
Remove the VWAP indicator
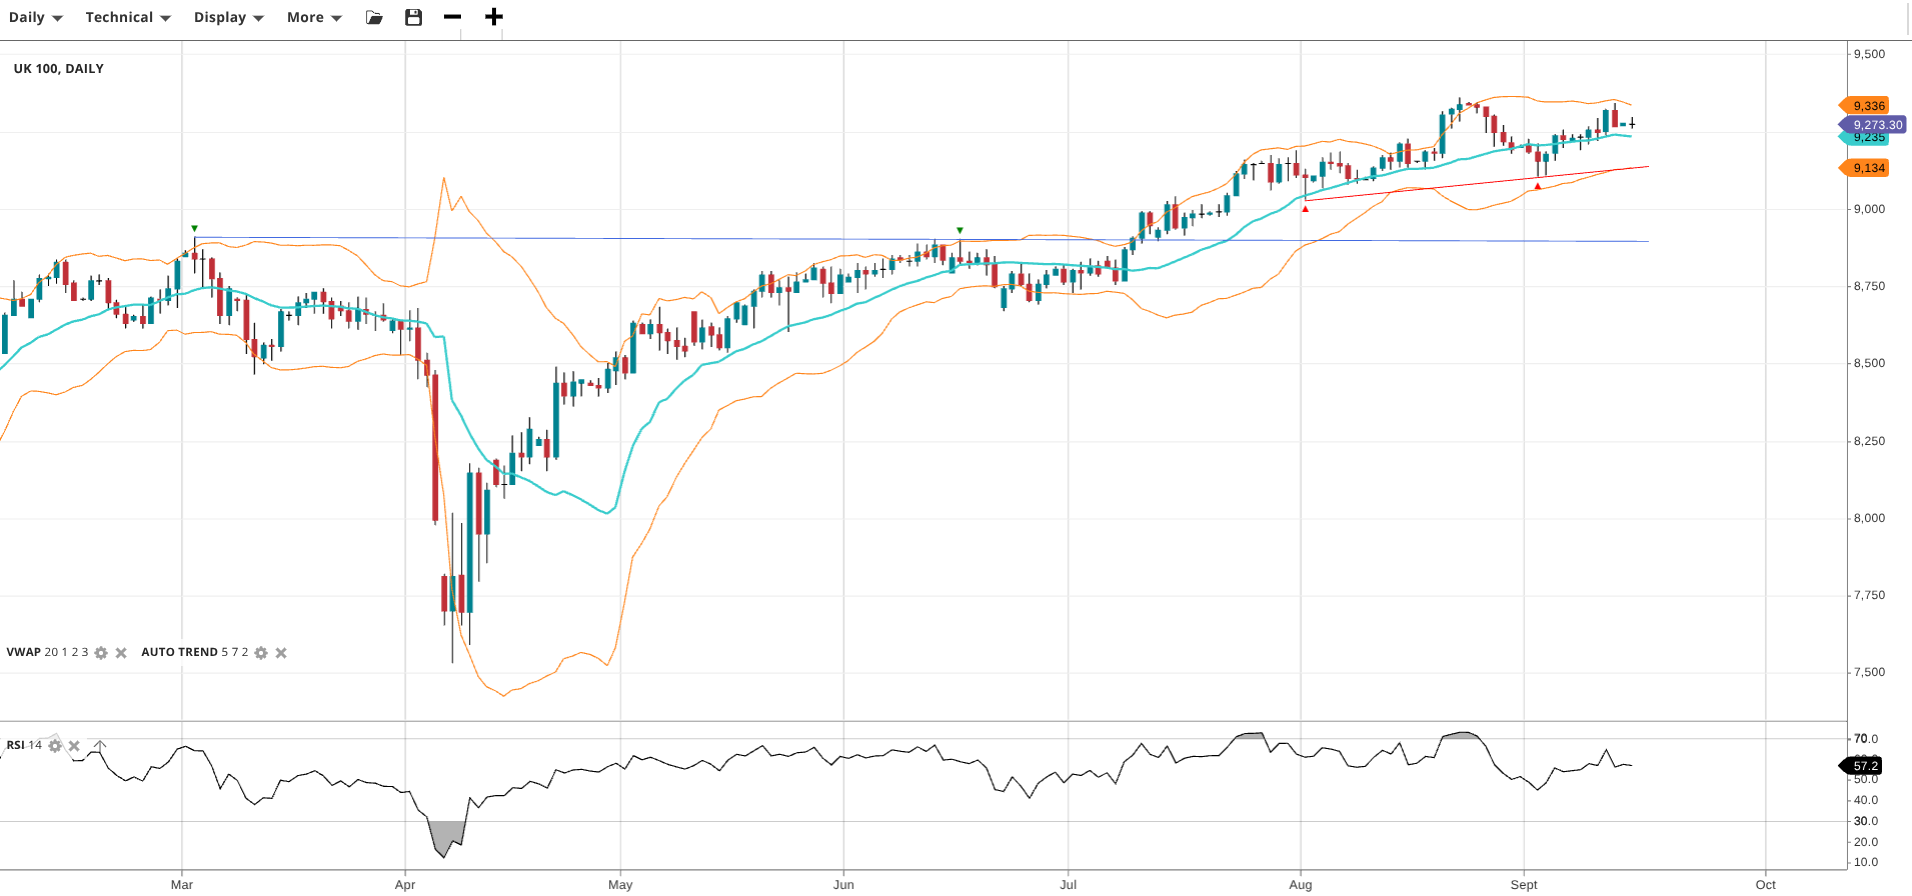121,653
